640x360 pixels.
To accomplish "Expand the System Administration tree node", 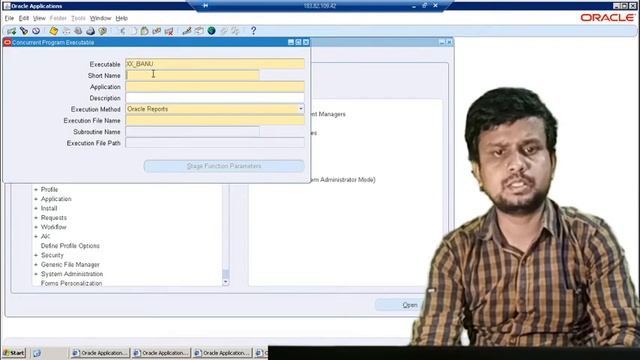I will 36,274.
